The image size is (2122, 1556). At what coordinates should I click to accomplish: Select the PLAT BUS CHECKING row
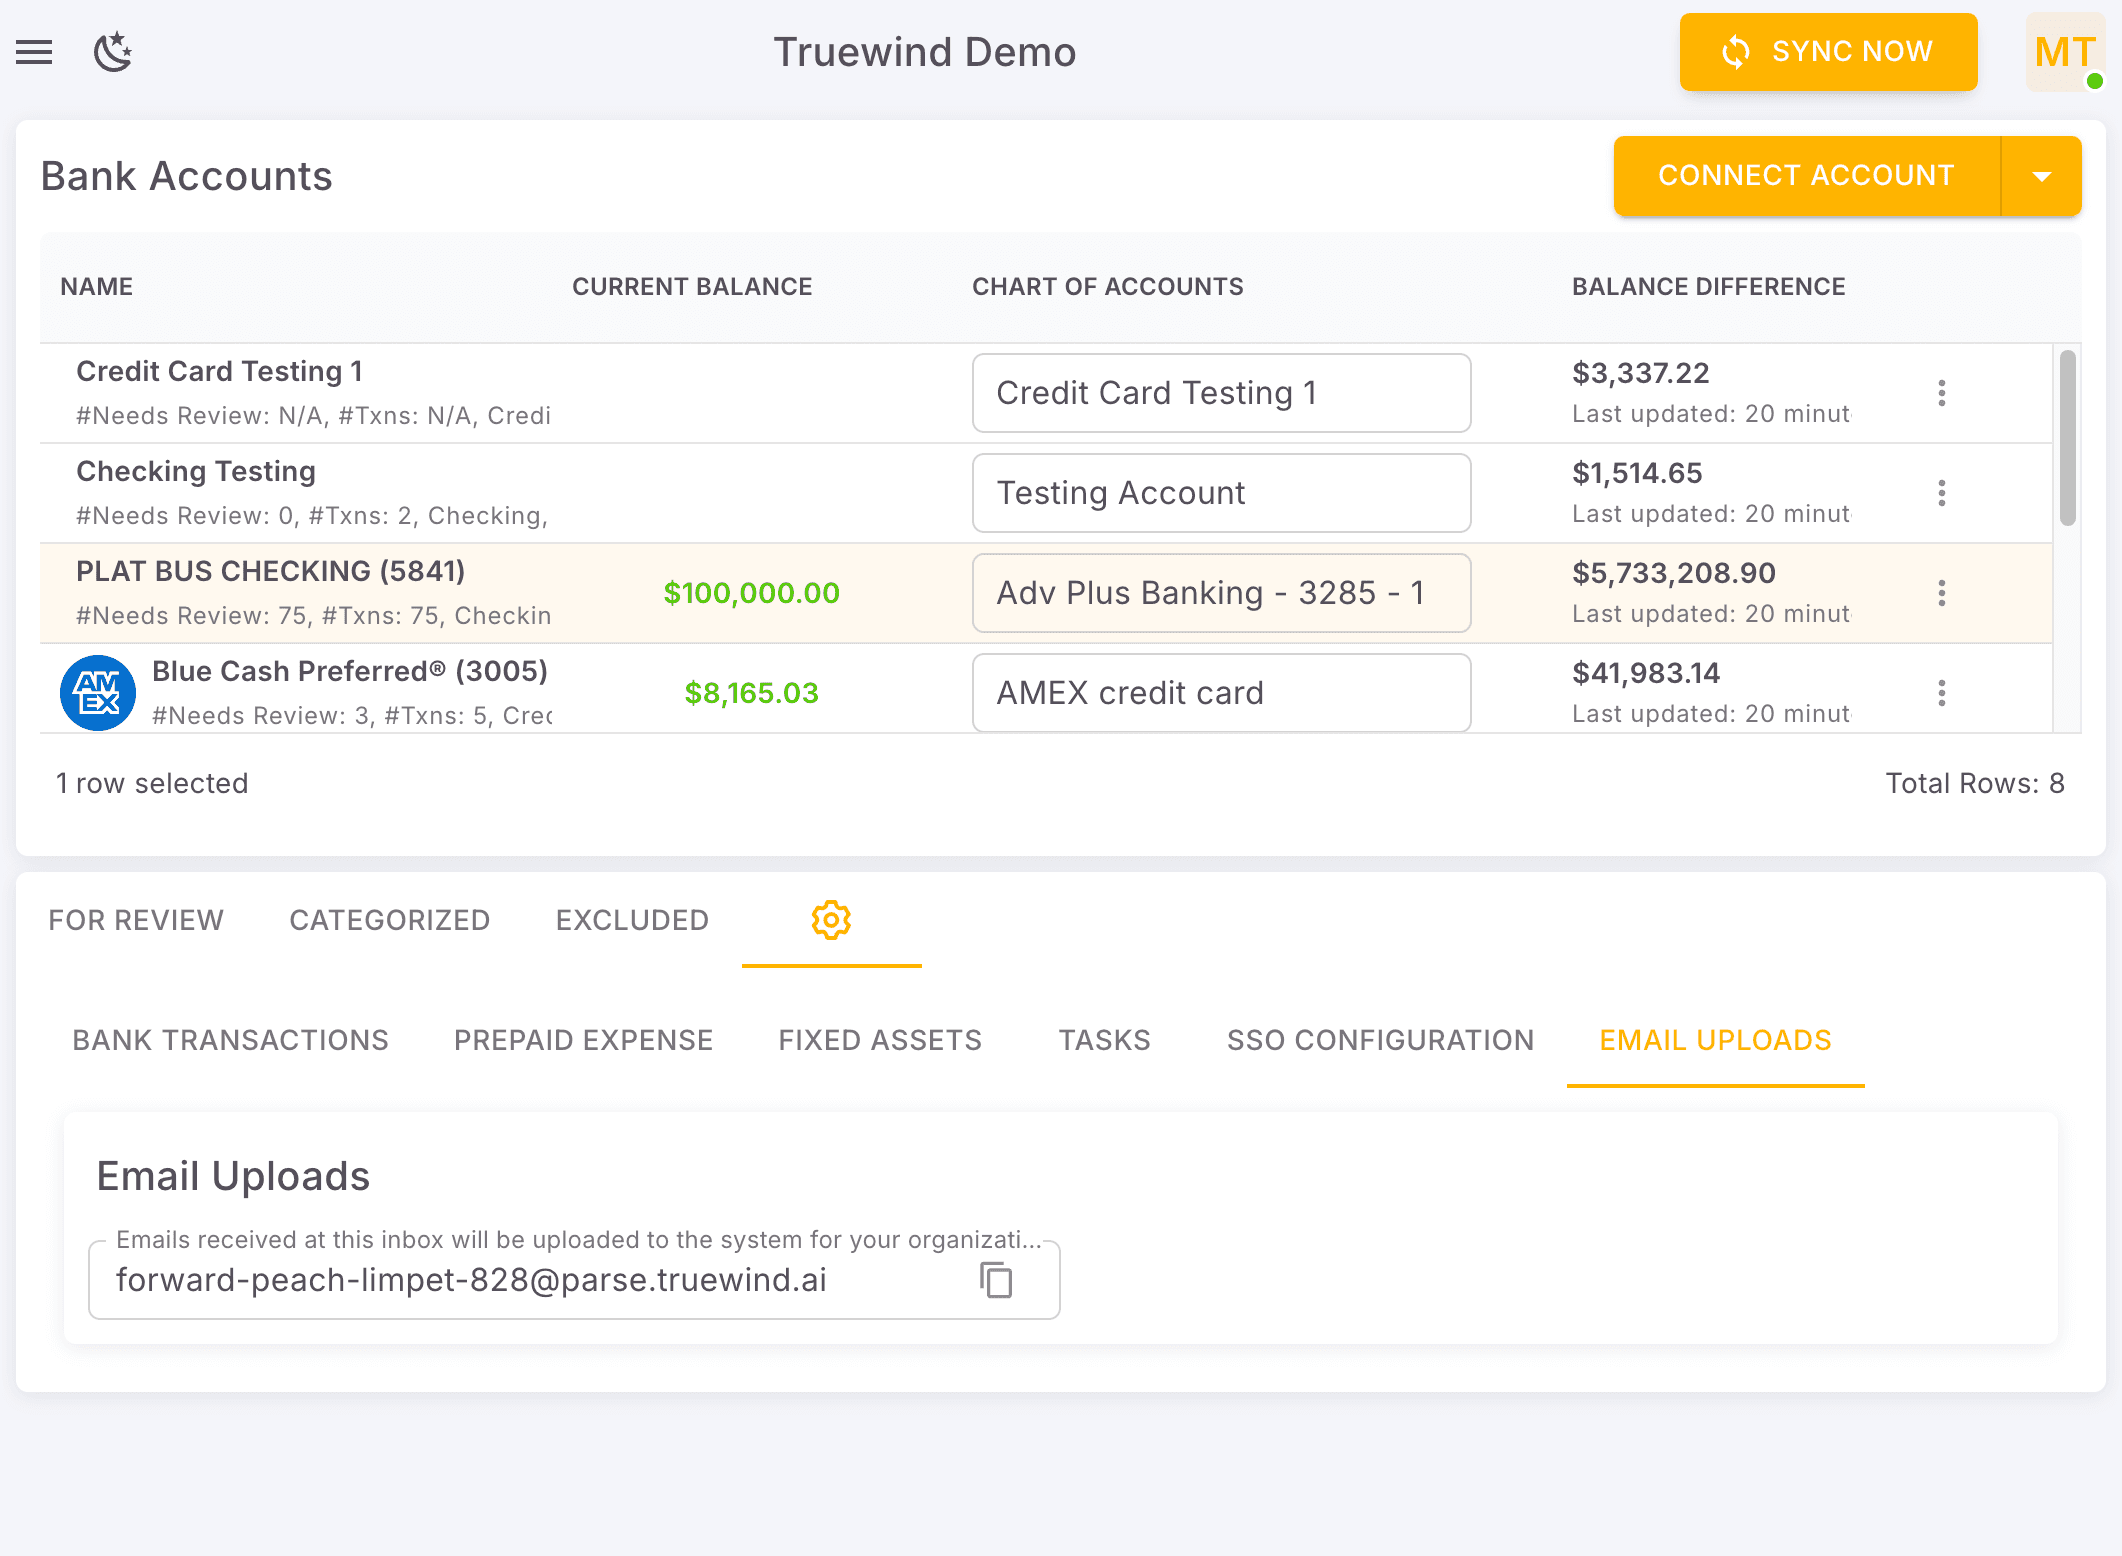(x=300, y=593)
